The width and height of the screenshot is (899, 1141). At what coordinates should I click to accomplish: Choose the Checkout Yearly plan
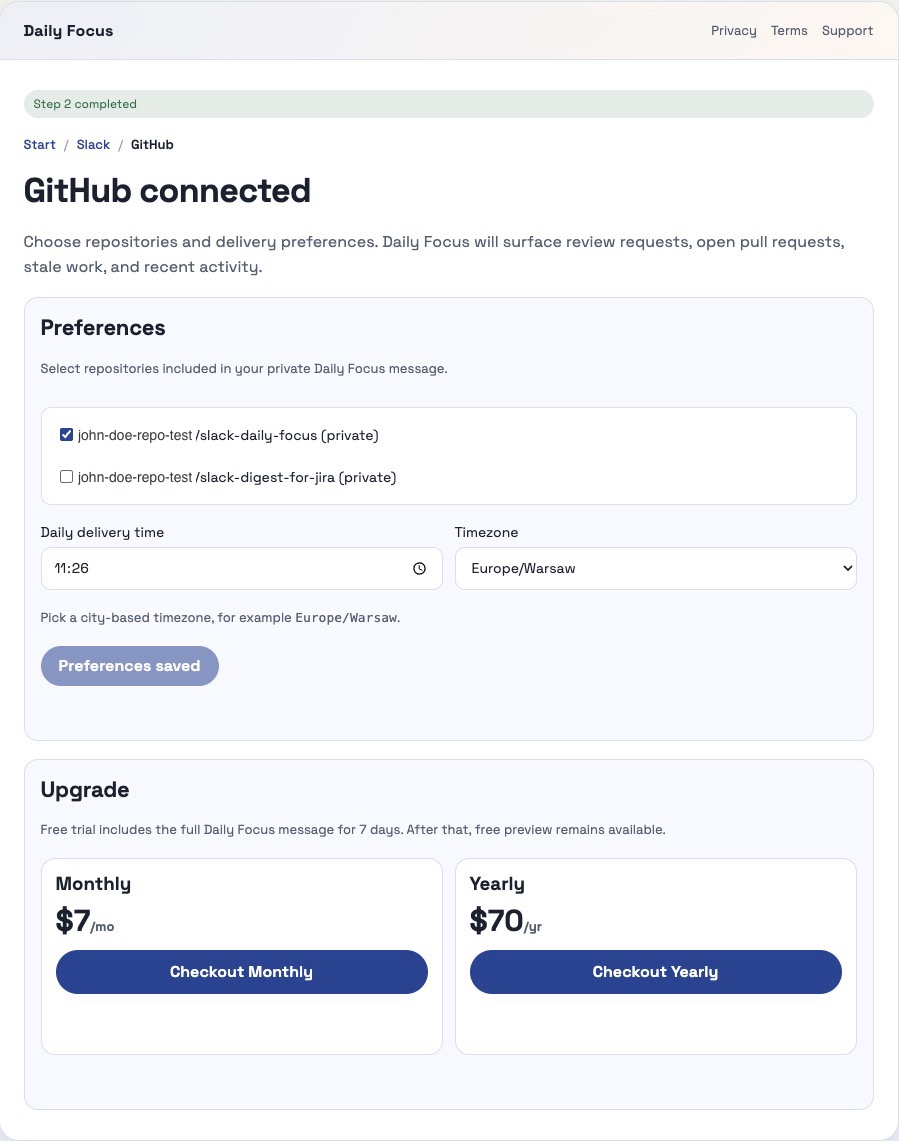point(655,971)
